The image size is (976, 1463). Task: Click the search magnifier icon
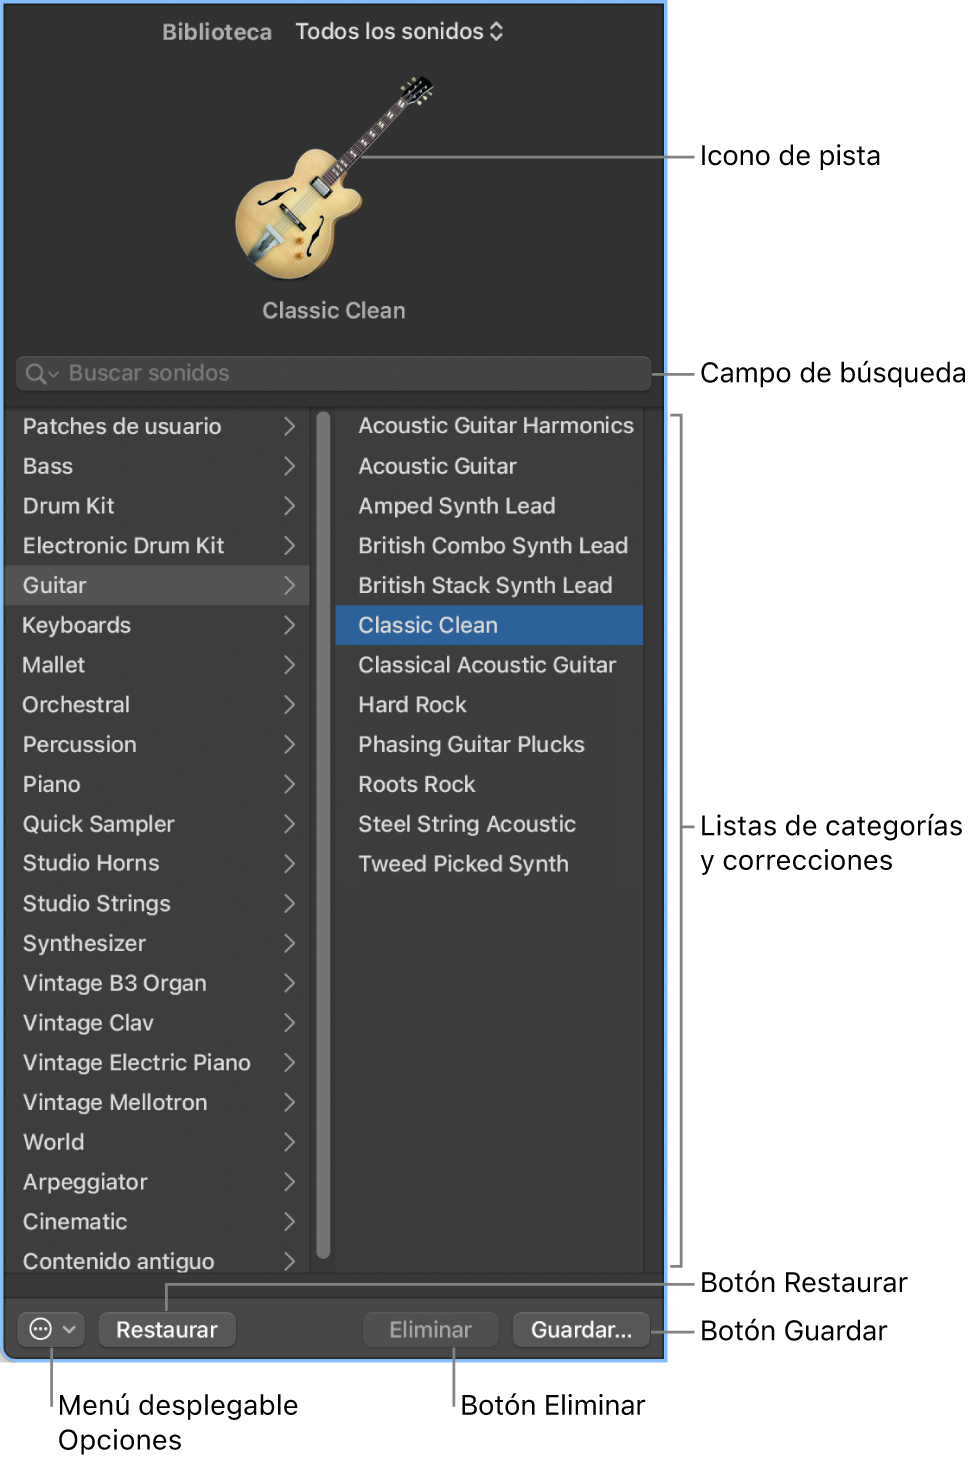[x=36, y=374]
